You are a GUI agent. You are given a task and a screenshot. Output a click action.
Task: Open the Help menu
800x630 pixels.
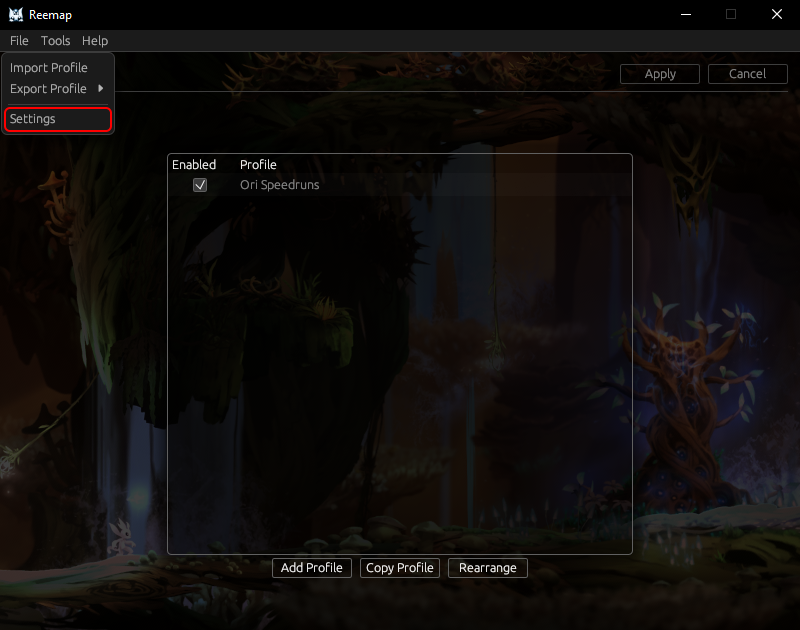[x=94, y=41]
